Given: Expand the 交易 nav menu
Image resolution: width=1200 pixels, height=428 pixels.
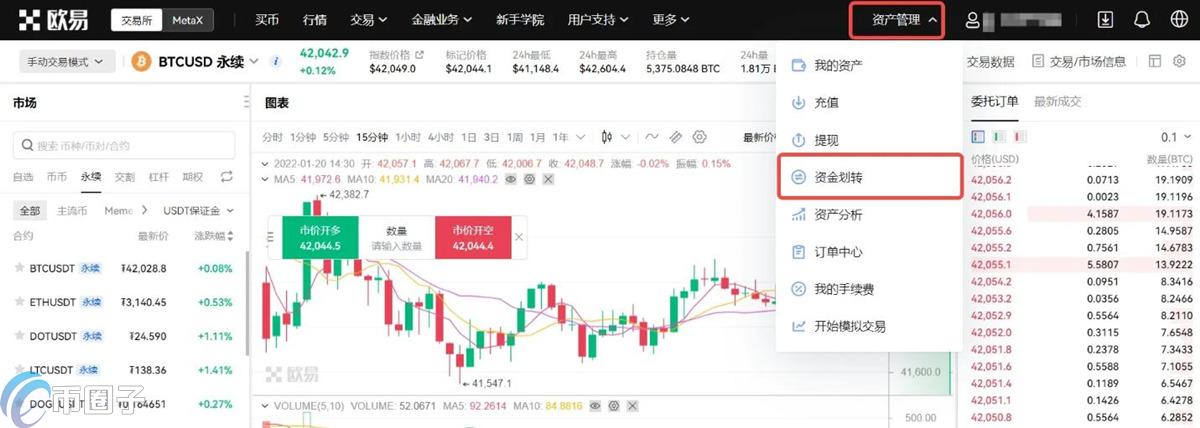Looking at the screenshot, I should [369, 20].
